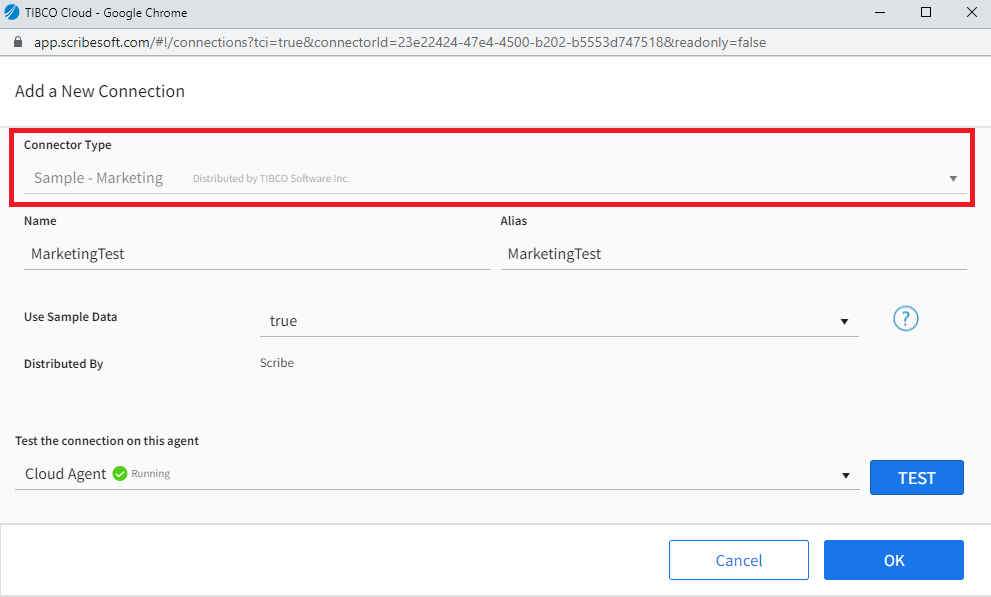The width and height of the screenshot is (991, 597).
Task: Maximize the Chrome window
Action: point(926,13)
